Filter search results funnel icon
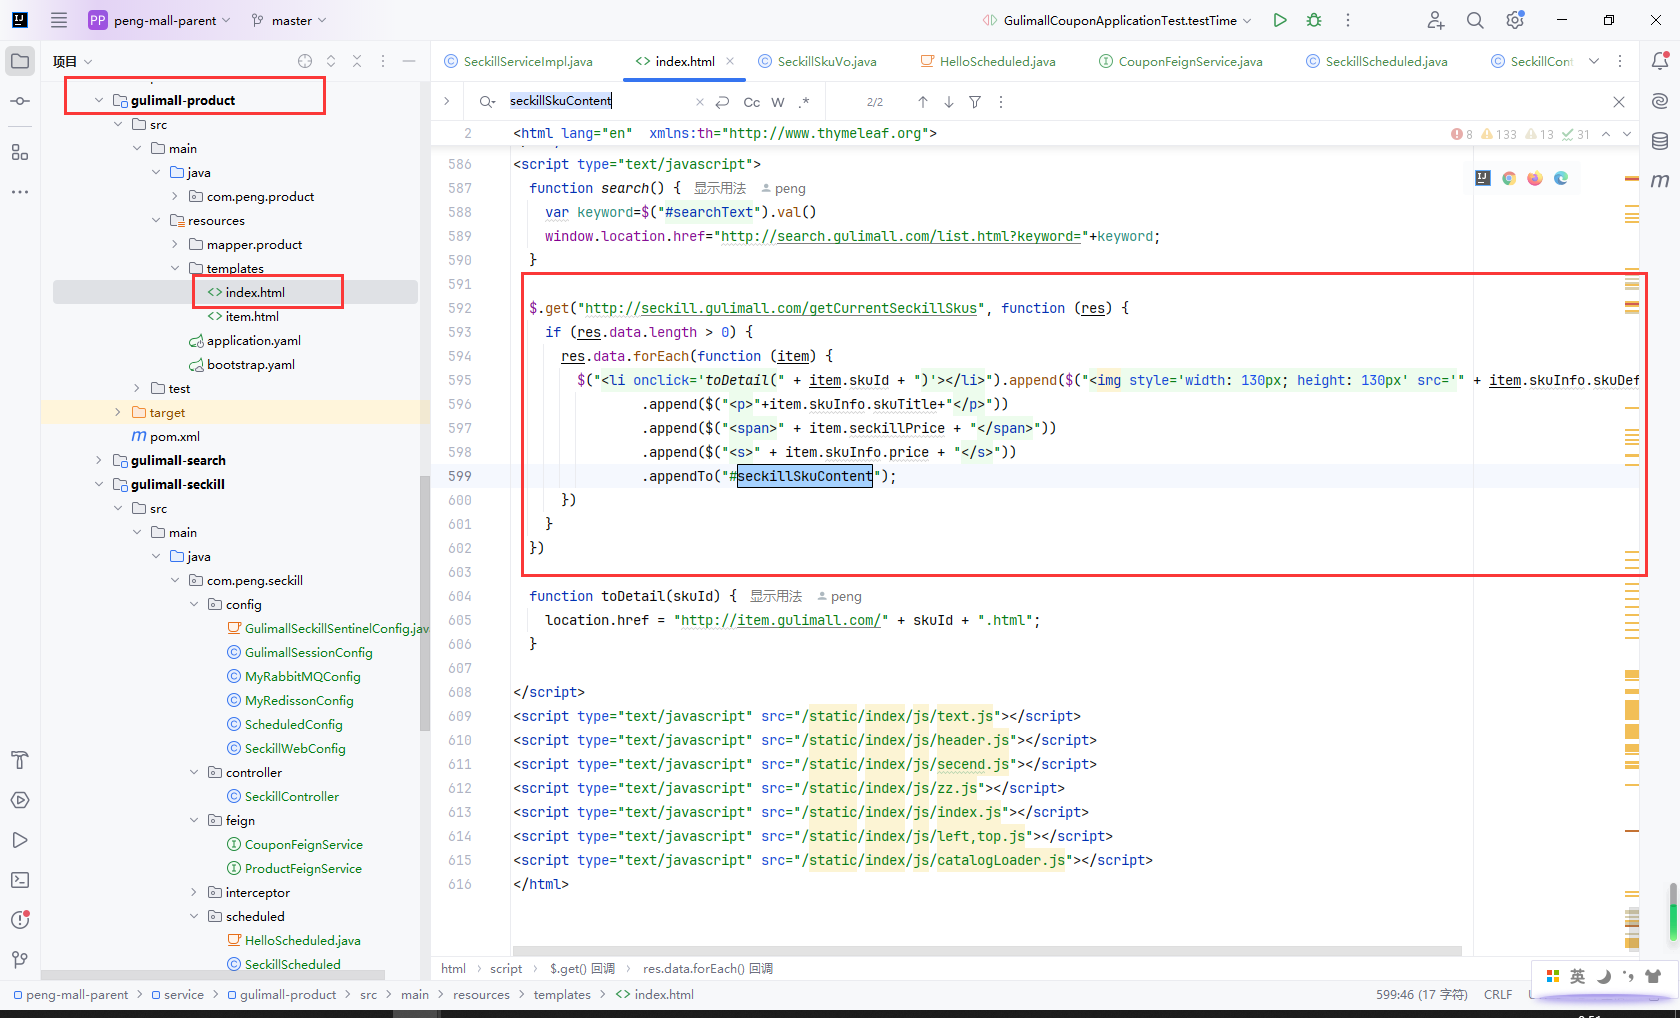Image resolution: width=1680 pixels, height=1018 pixels. (975, 102)
